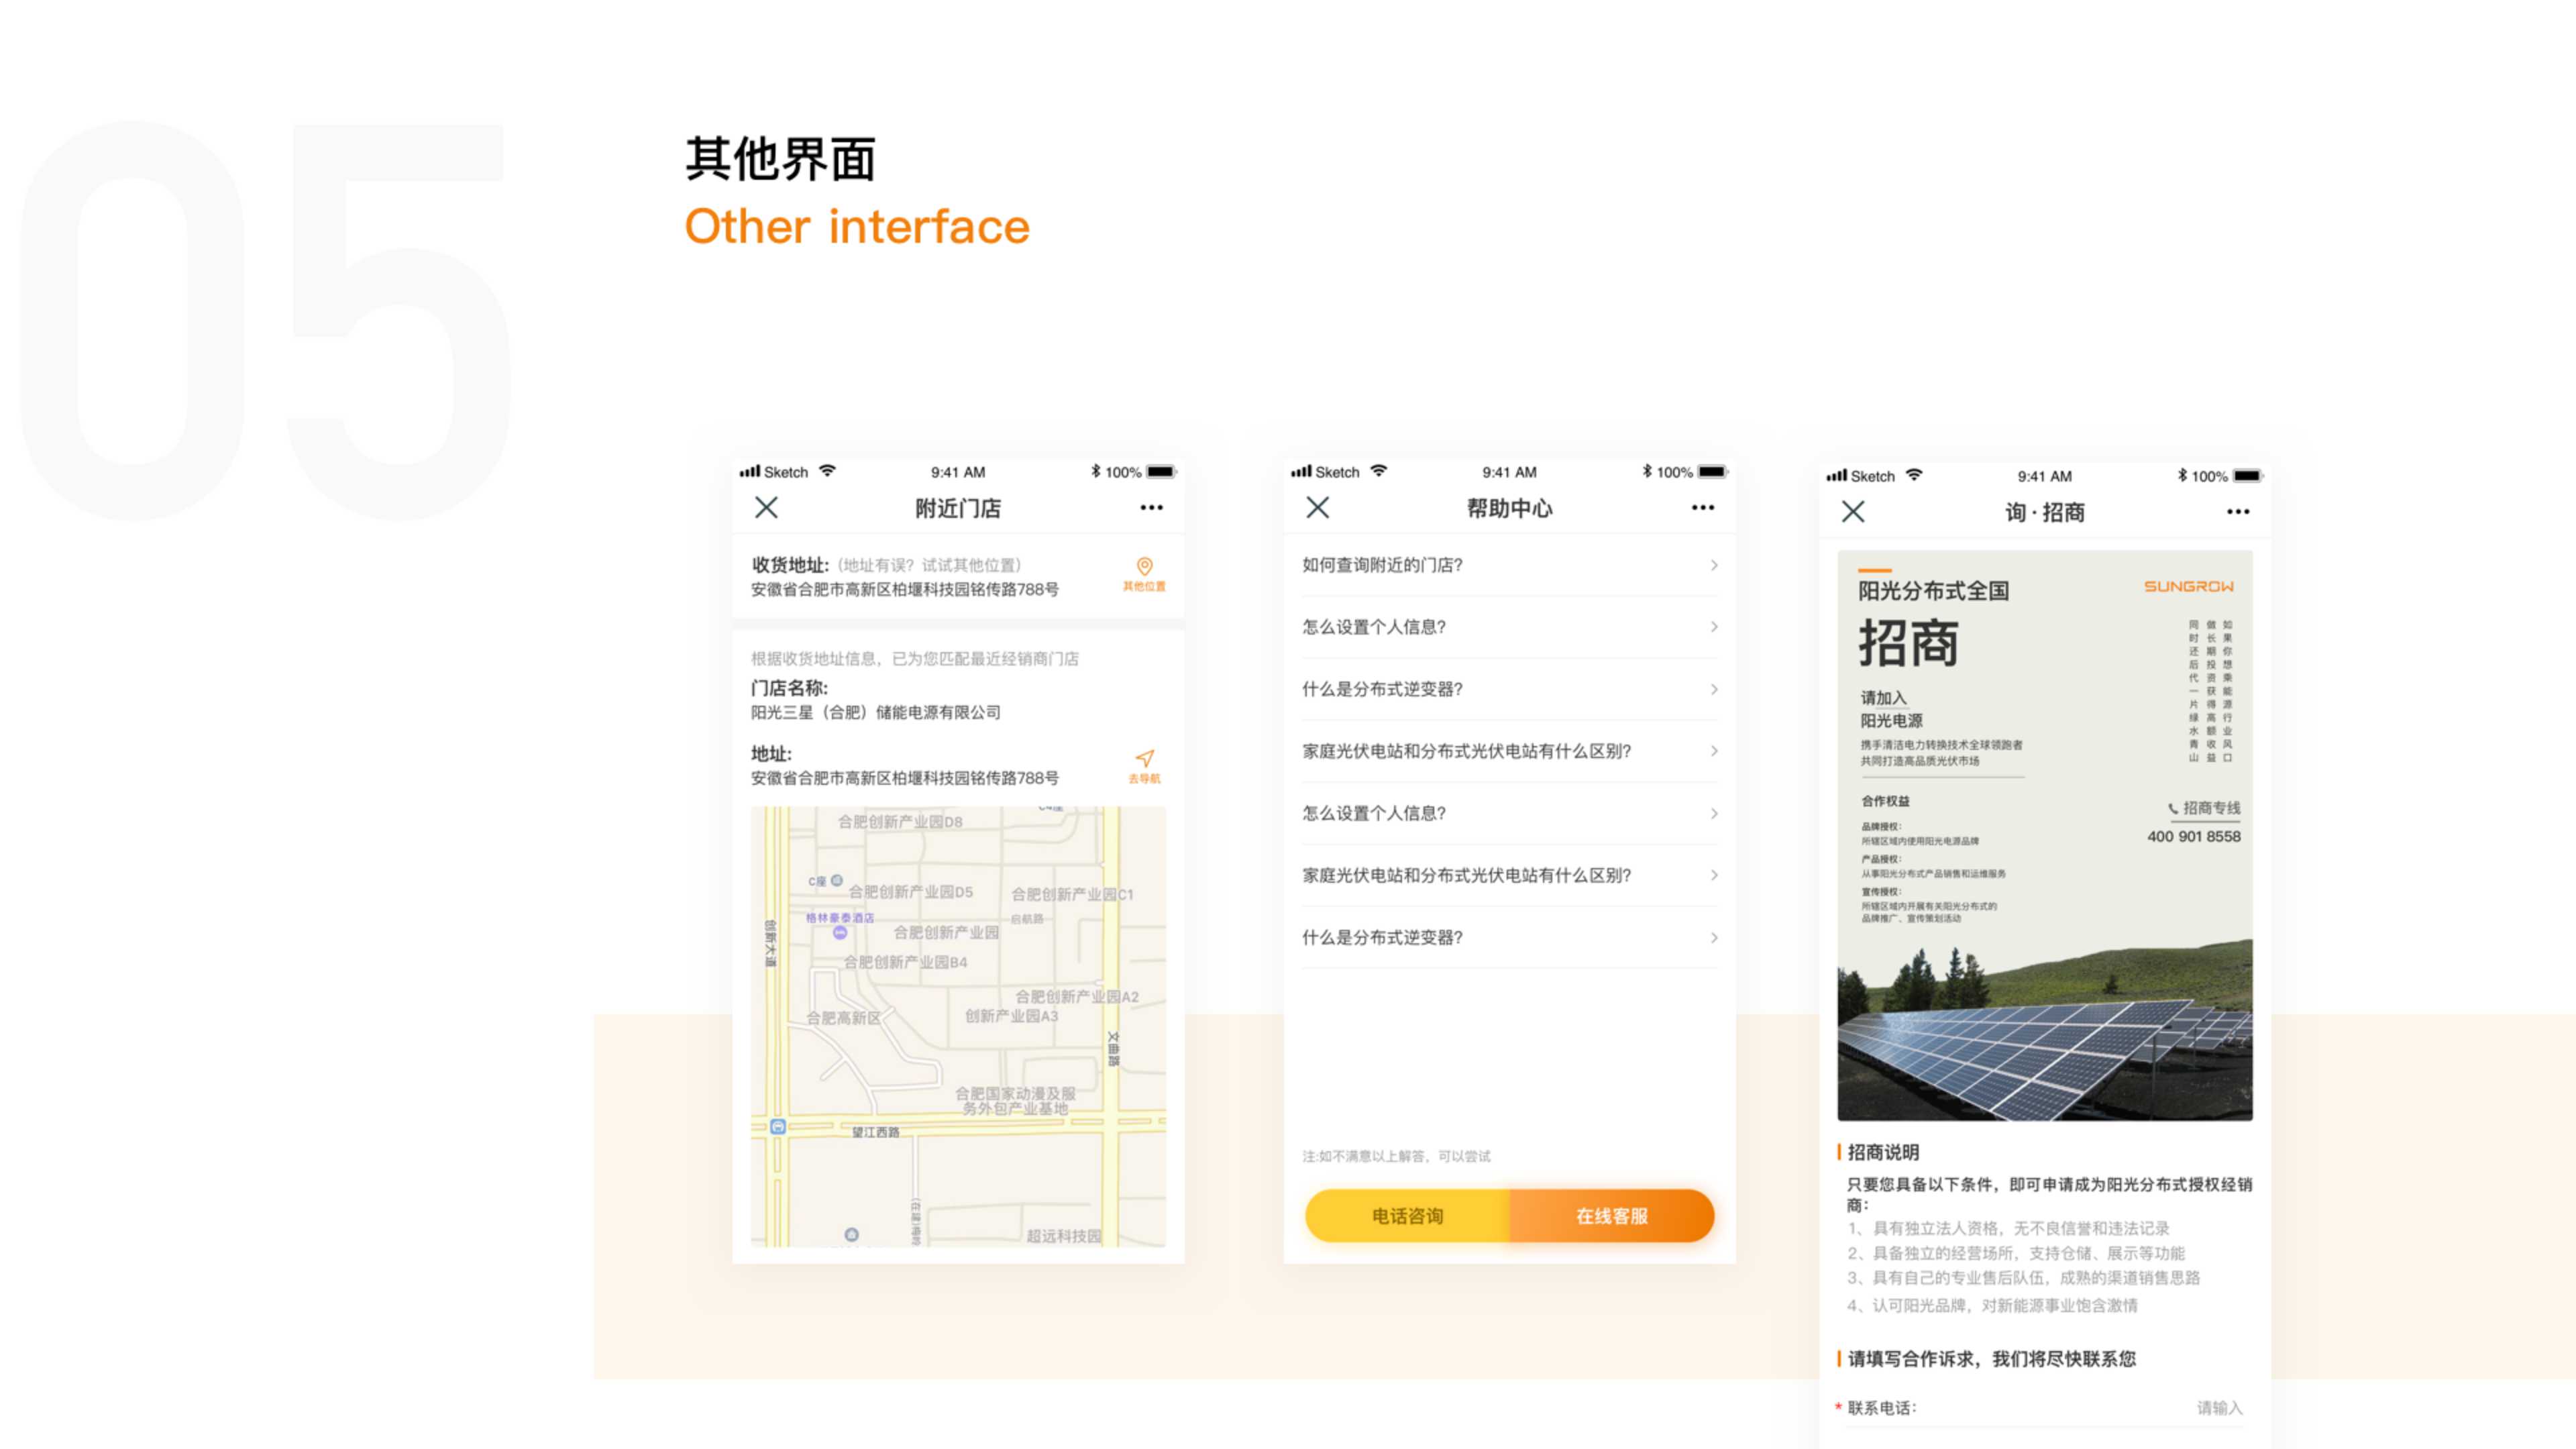Expand chevron for first 家庭光伏电站和分布式光伏电站有什么区别?
Viewport: 2576px width, 1449px height.
coord(1714,752)
